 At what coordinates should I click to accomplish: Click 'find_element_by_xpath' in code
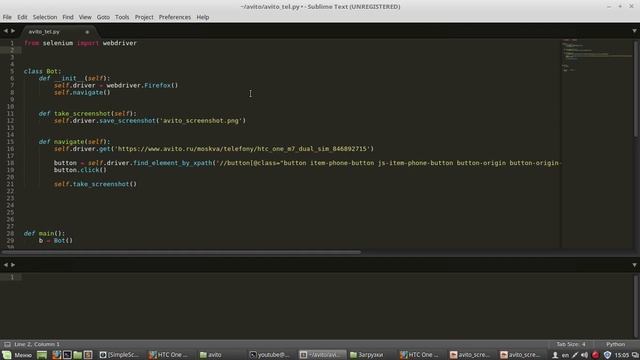(x=172, y=163)
